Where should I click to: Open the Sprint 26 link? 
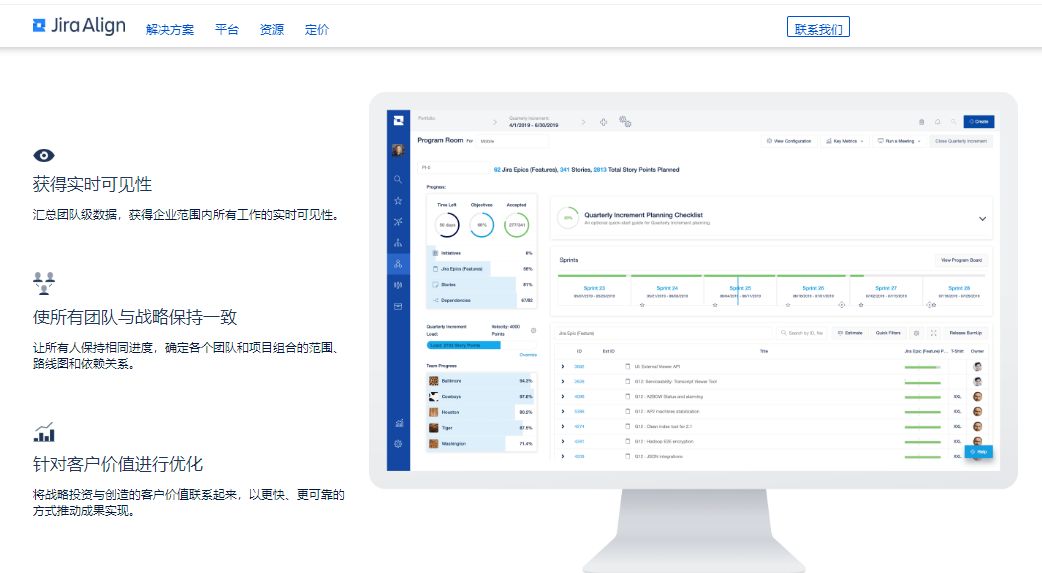[813, 288]
